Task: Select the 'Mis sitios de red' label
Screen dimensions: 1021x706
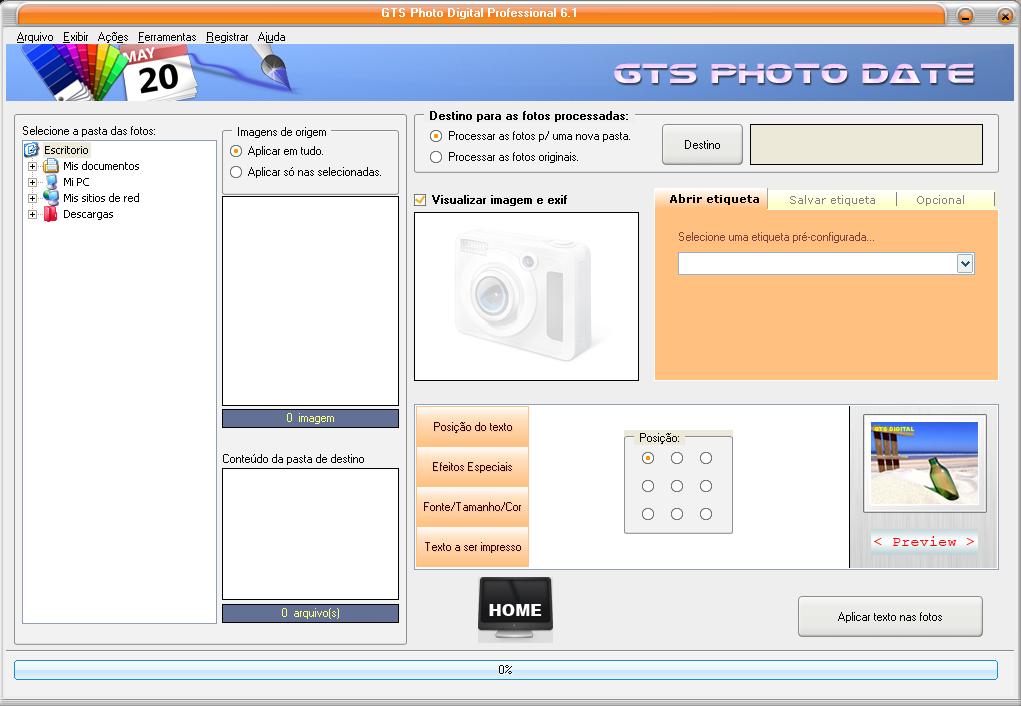Action: [101, 198]
